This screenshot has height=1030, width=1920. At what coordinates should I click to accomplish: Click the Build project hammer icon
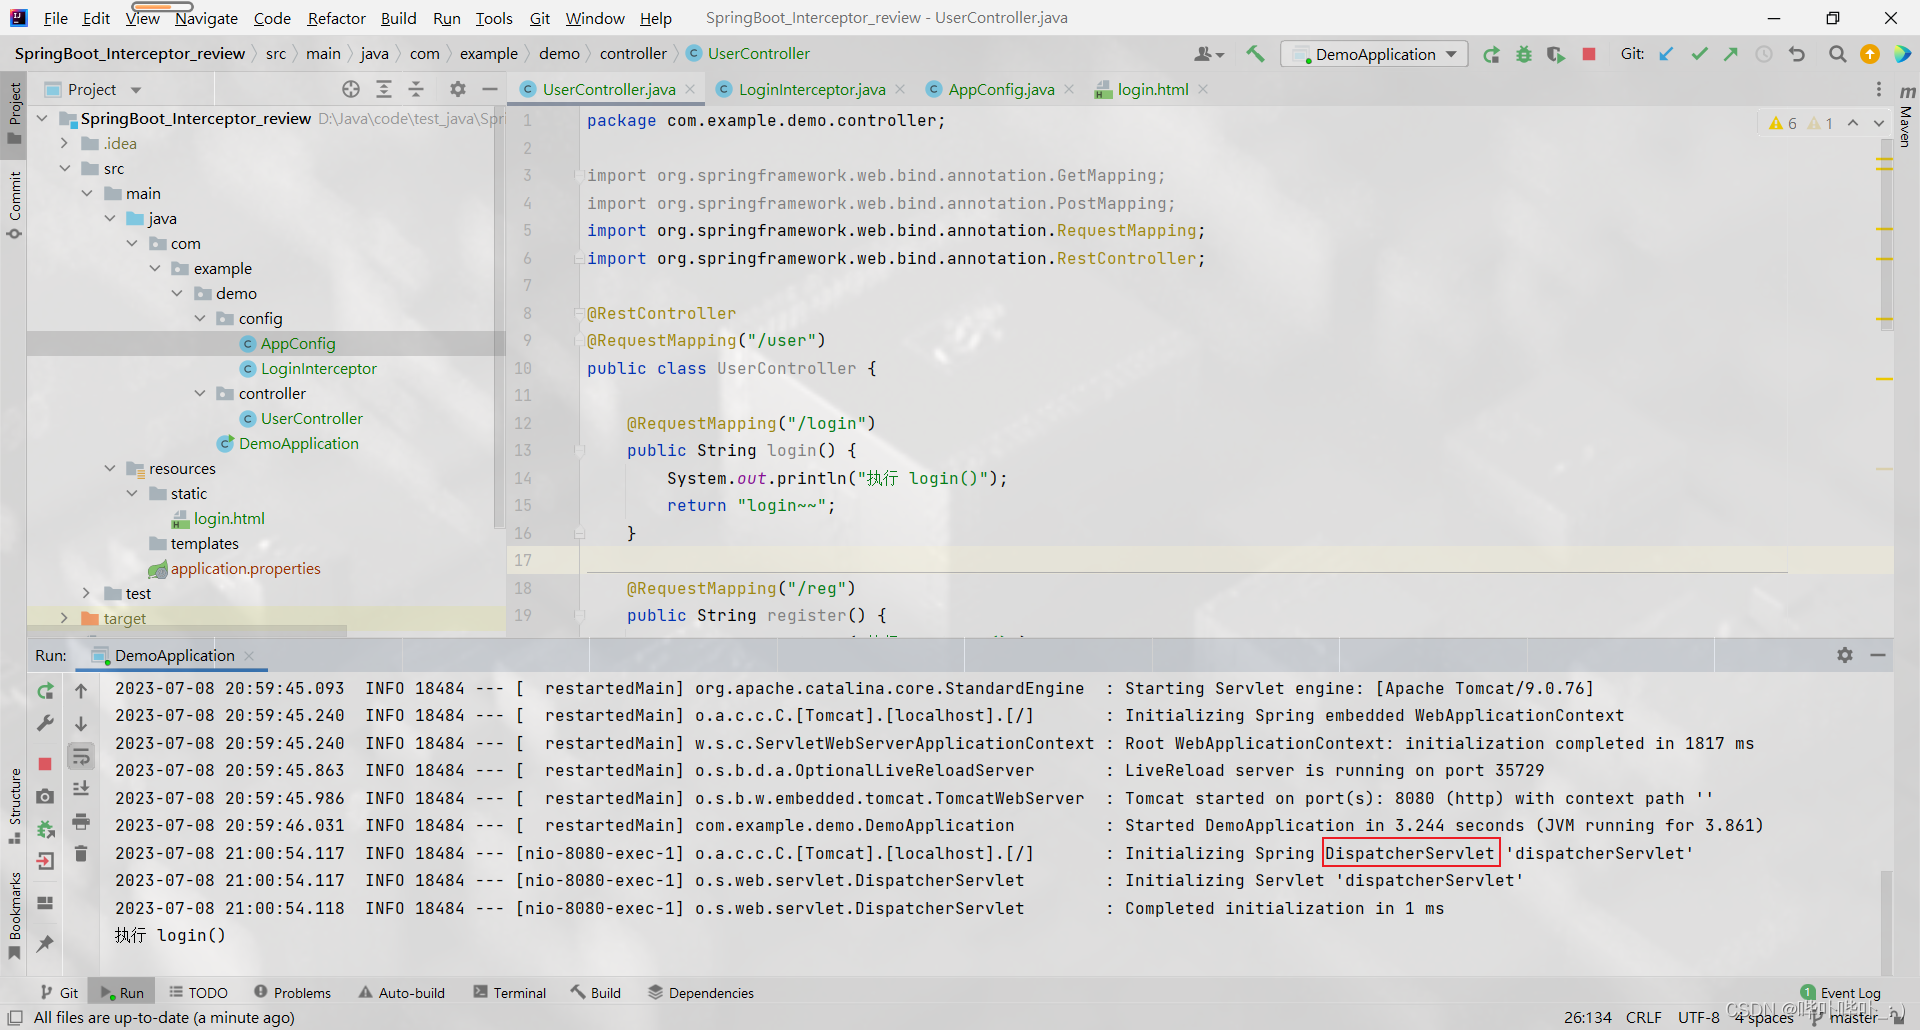click(1255, 54)
